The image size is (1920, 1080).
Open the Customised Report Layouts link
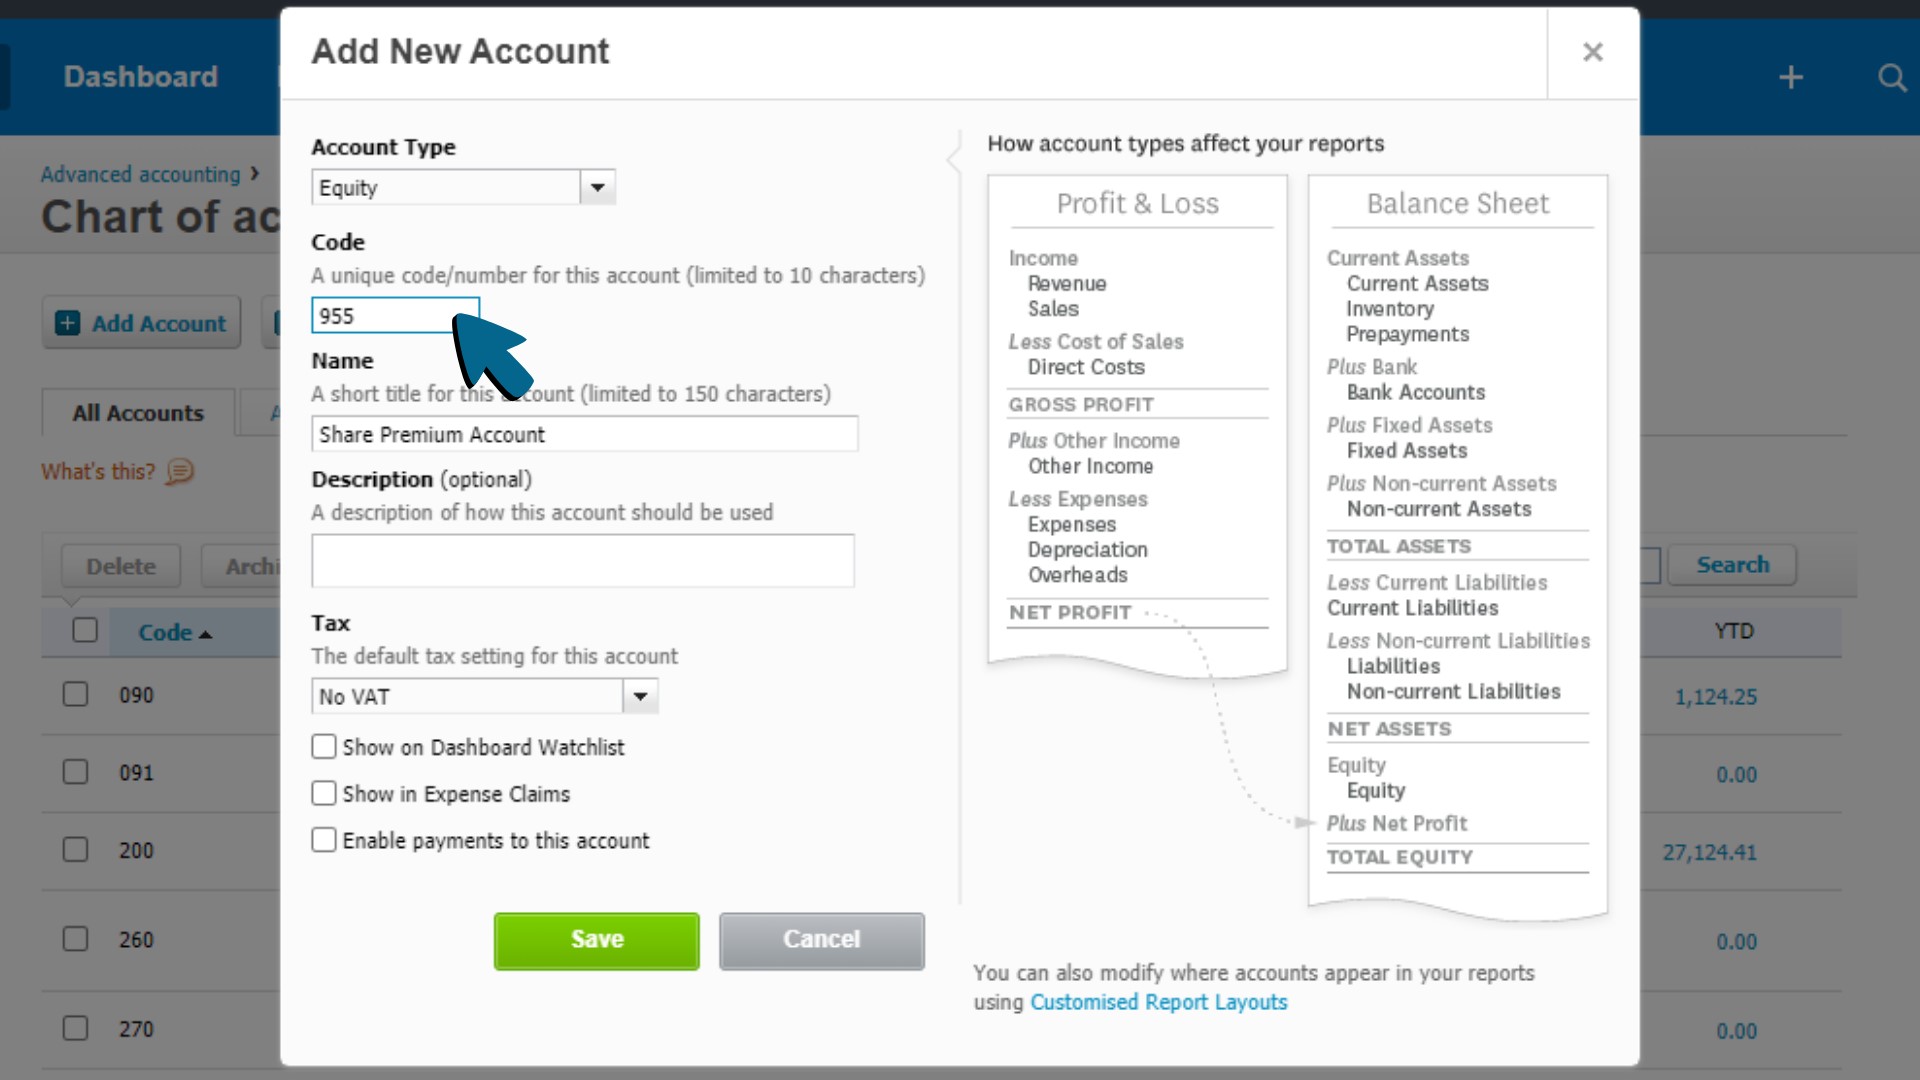1158,1002
